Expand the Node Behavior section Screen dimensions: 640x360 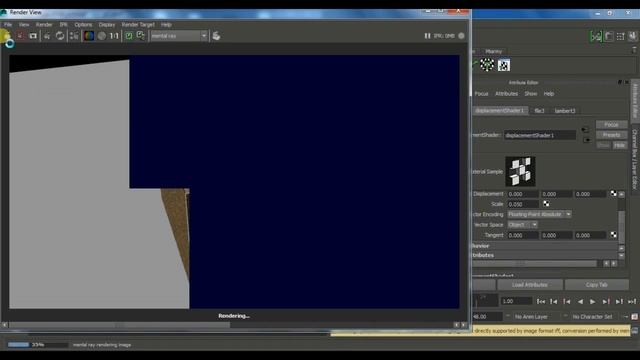coord(545,246)
